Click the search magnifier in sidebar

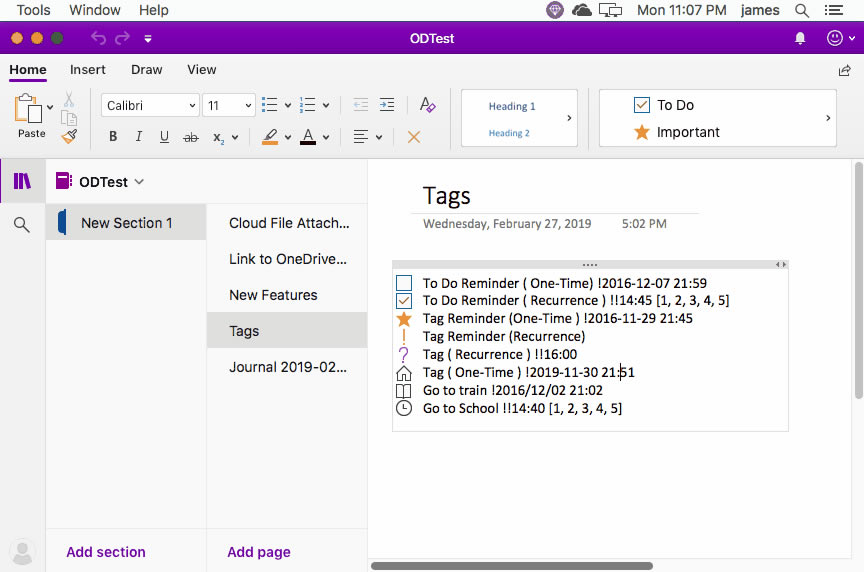click(x=21, y=225)
